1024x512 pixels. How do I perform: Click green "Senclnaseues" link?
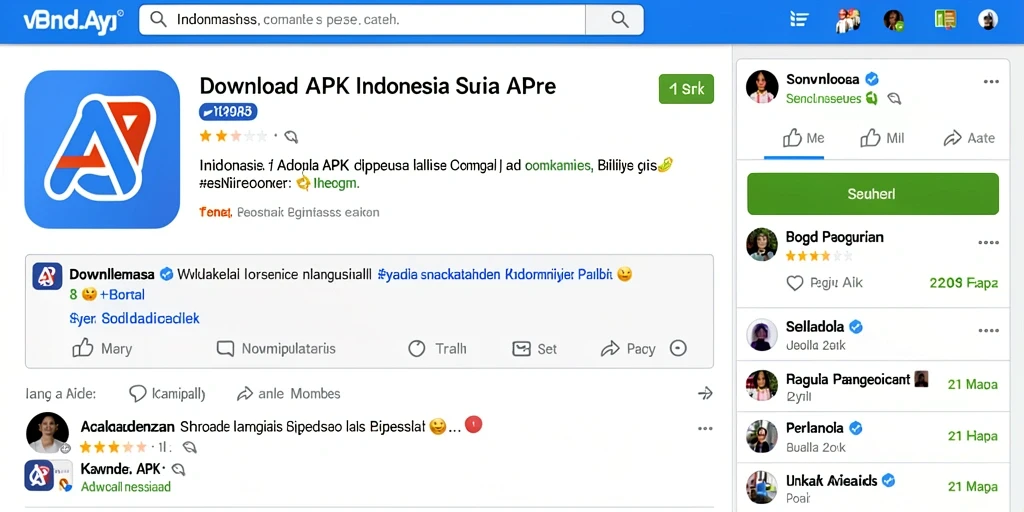coord(824,99)
